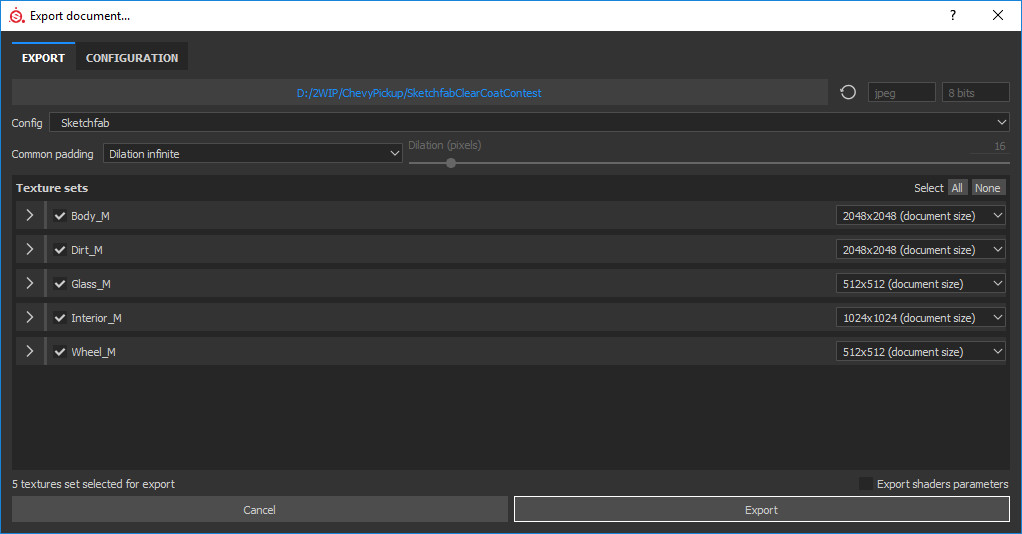This screenshot has width=1022, height=534.
Task: Expand the Wheel_M texture set row
Action: pyautogui.click(x=29, y=351)
